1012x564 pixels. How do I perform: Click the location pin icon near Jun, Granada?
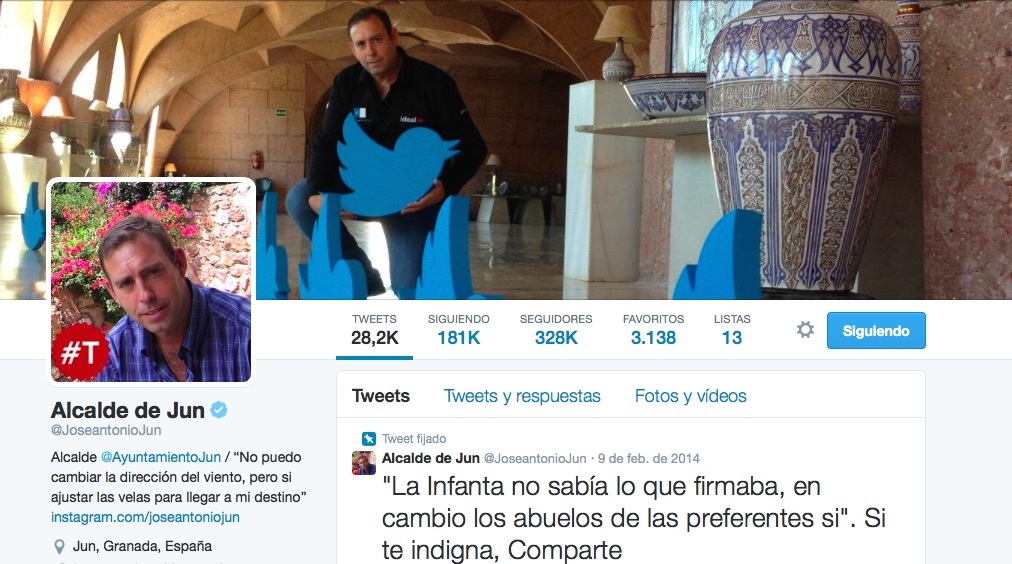[59, 547]
